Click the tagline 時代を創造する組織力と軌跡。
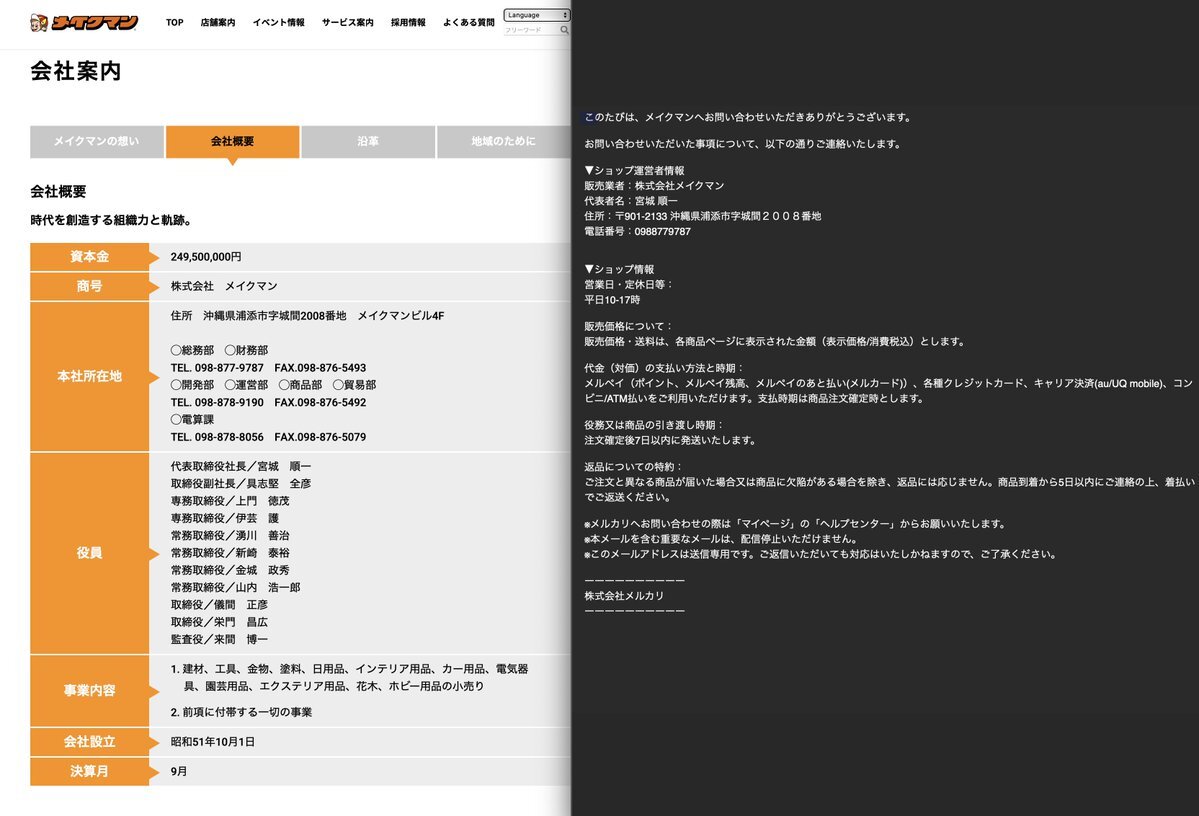Image resolution: width=1199 pixels, height=816 pixels. click(x=111, y=220)
